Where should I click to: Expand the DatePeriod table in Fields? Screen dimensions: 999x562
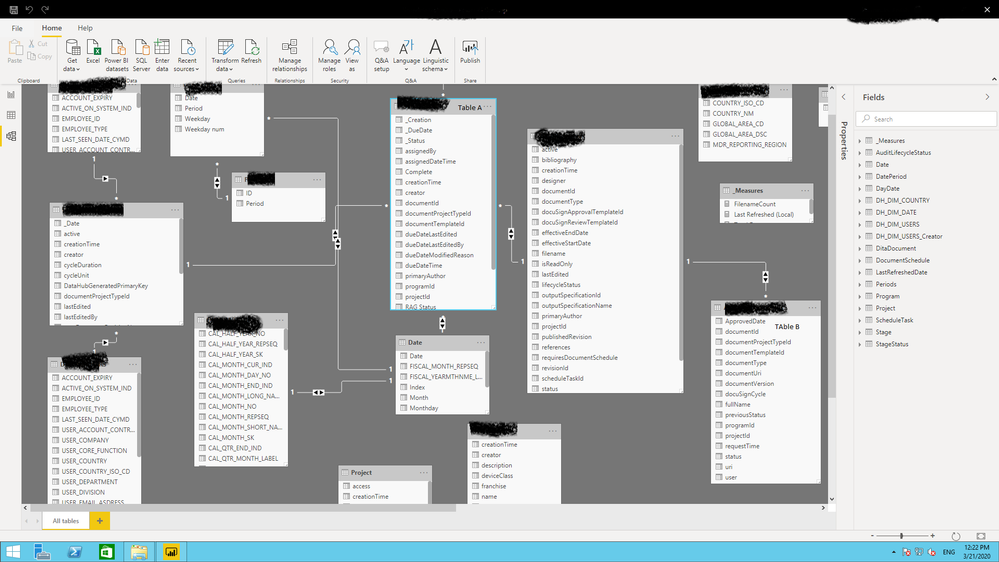859,177
